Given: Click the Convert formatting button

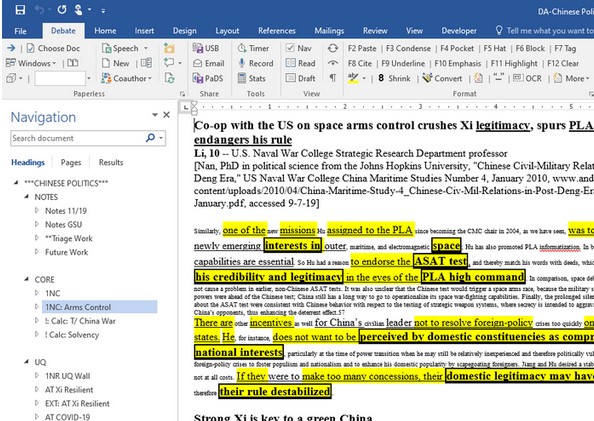Looking at the screenshot, I should pyautogui.click(x=442, y=78).
